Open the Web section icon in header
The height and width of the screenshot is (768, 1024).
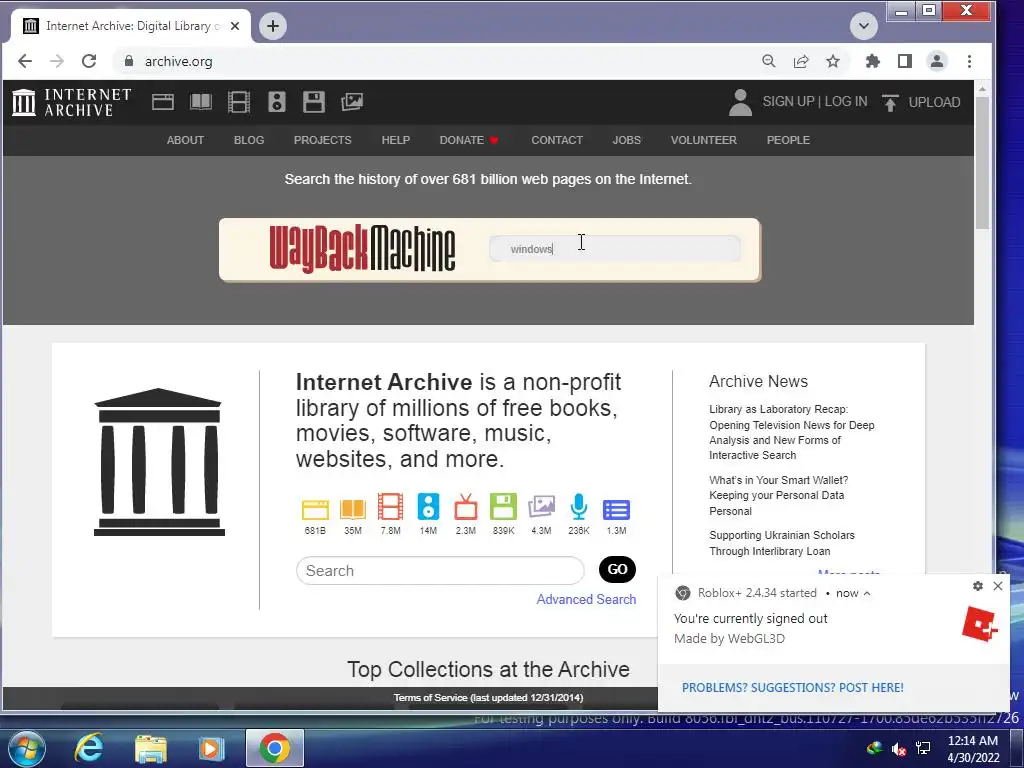pos(163,102)
